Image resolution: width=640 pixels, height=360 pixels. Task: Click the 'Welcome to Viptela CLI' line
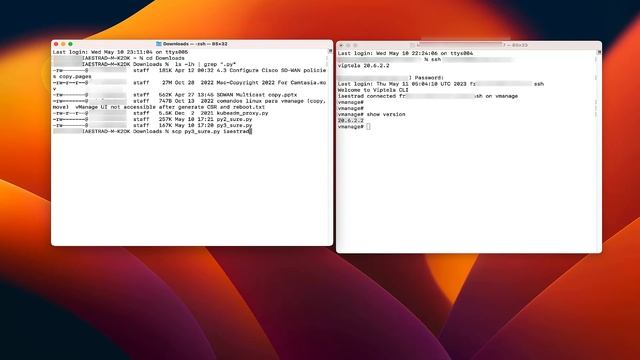(373, 90)
